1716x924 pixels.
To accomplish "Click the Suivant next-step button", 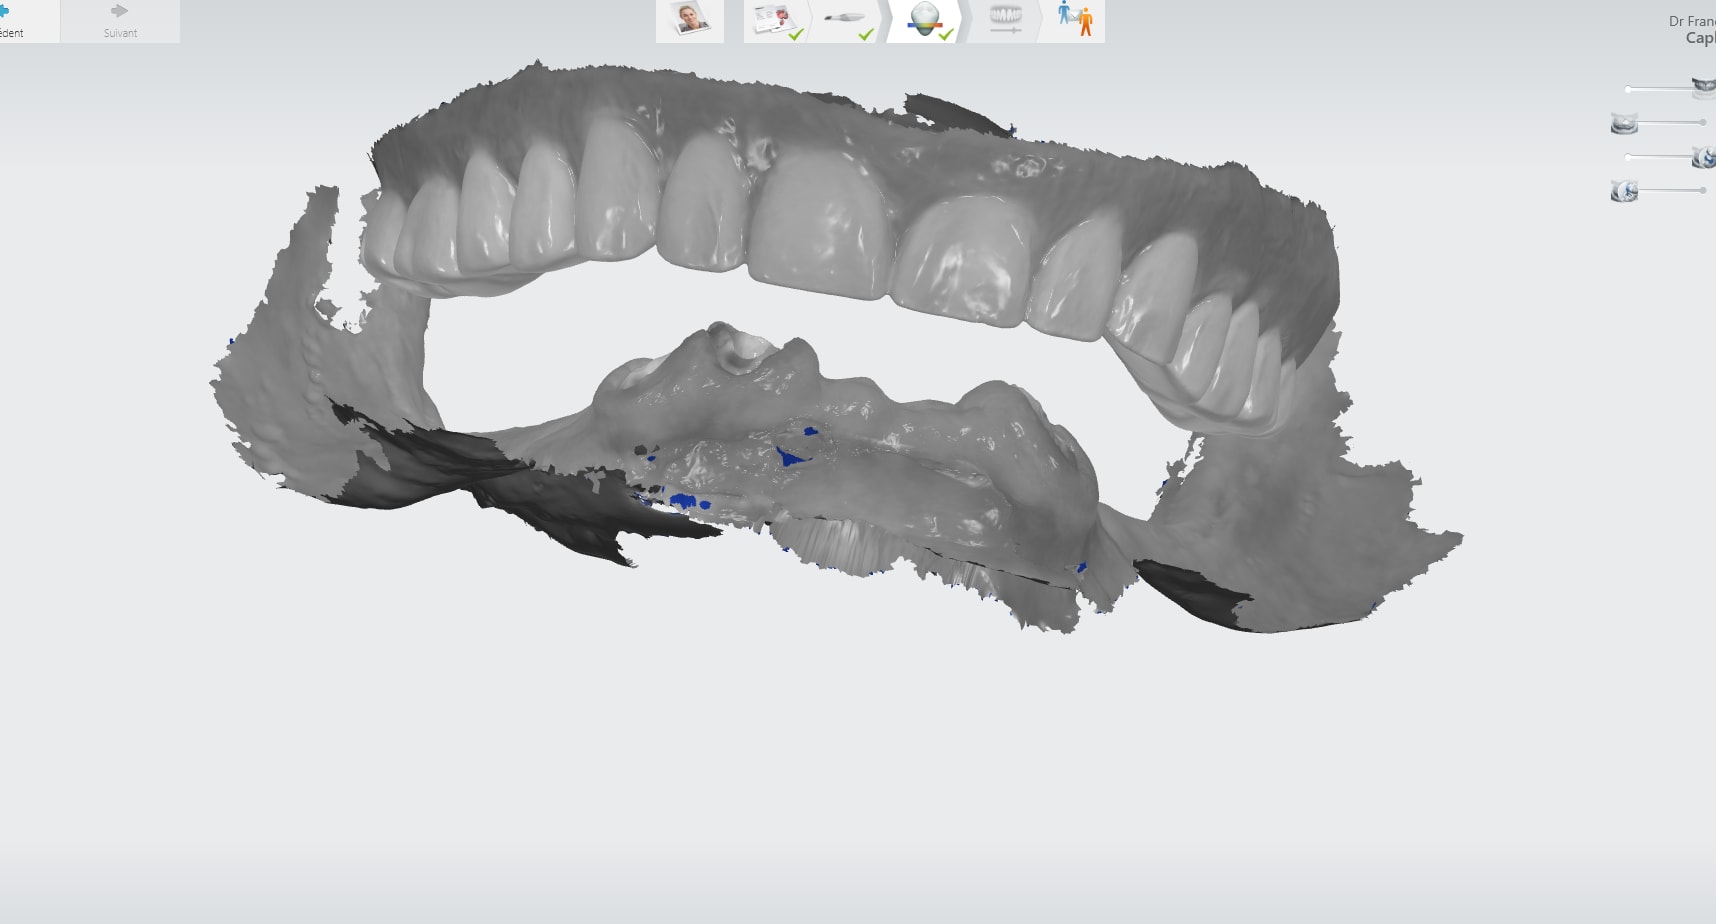I will (120, 20).
